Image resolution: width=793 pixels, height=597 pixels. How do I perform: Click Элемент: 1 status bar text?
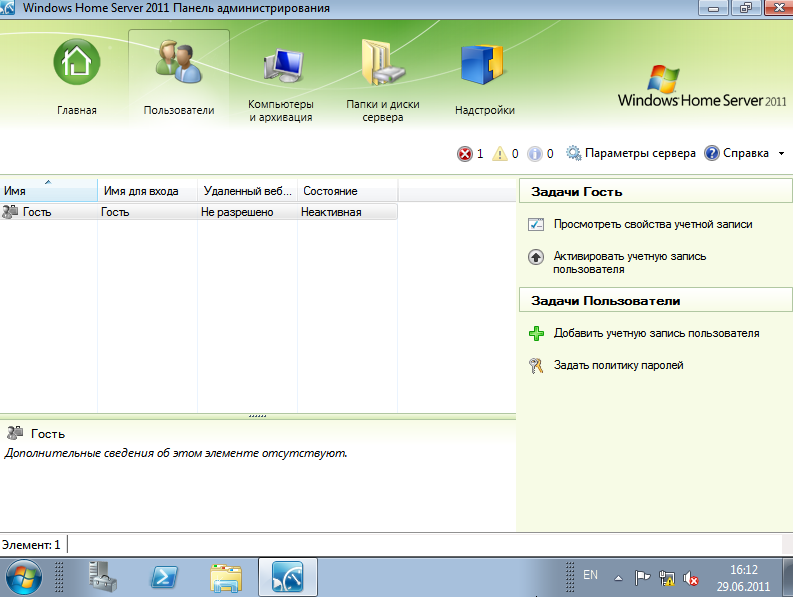pyautogui.click(x=31, y=544)
